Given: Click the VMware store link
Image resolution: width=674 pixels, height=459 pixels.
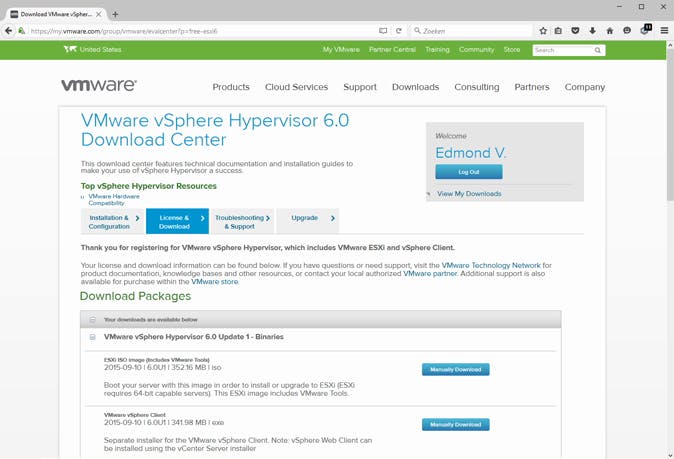Looking at the screenshot, I should [x=214, y=282].
